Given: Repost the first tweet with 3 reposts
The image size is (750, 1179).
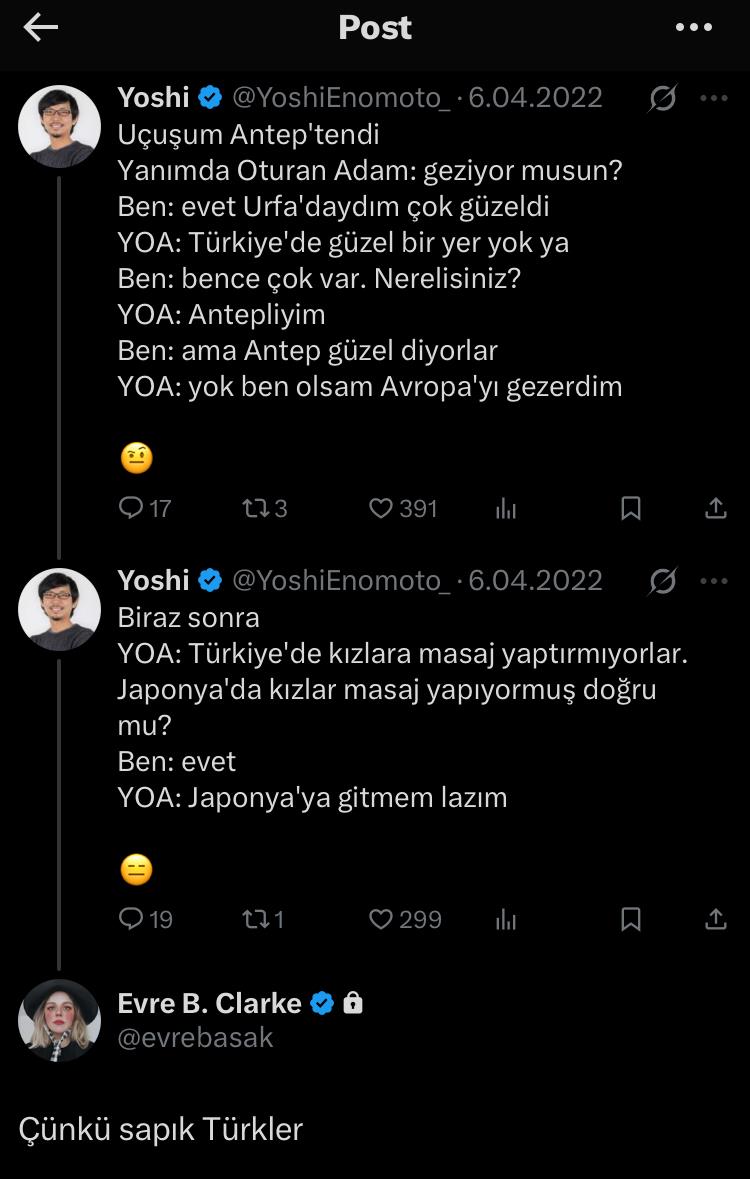Looking at the screenshot, I should [x=254, y=508].
